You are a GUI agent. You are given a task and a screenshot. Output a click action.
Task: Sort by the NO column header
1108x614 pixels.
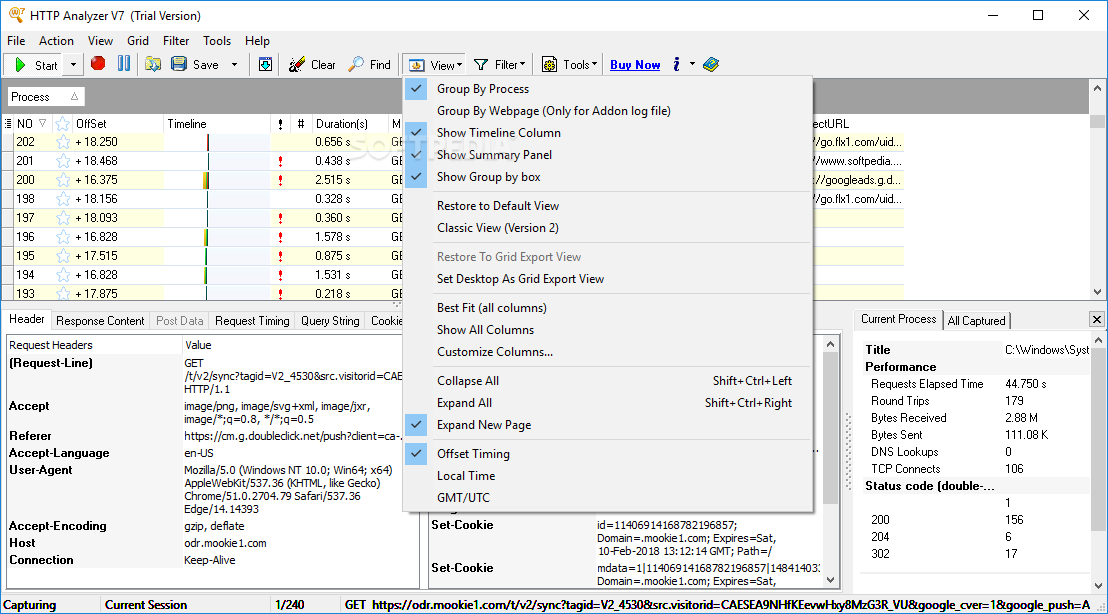click(x=31, y=124)
